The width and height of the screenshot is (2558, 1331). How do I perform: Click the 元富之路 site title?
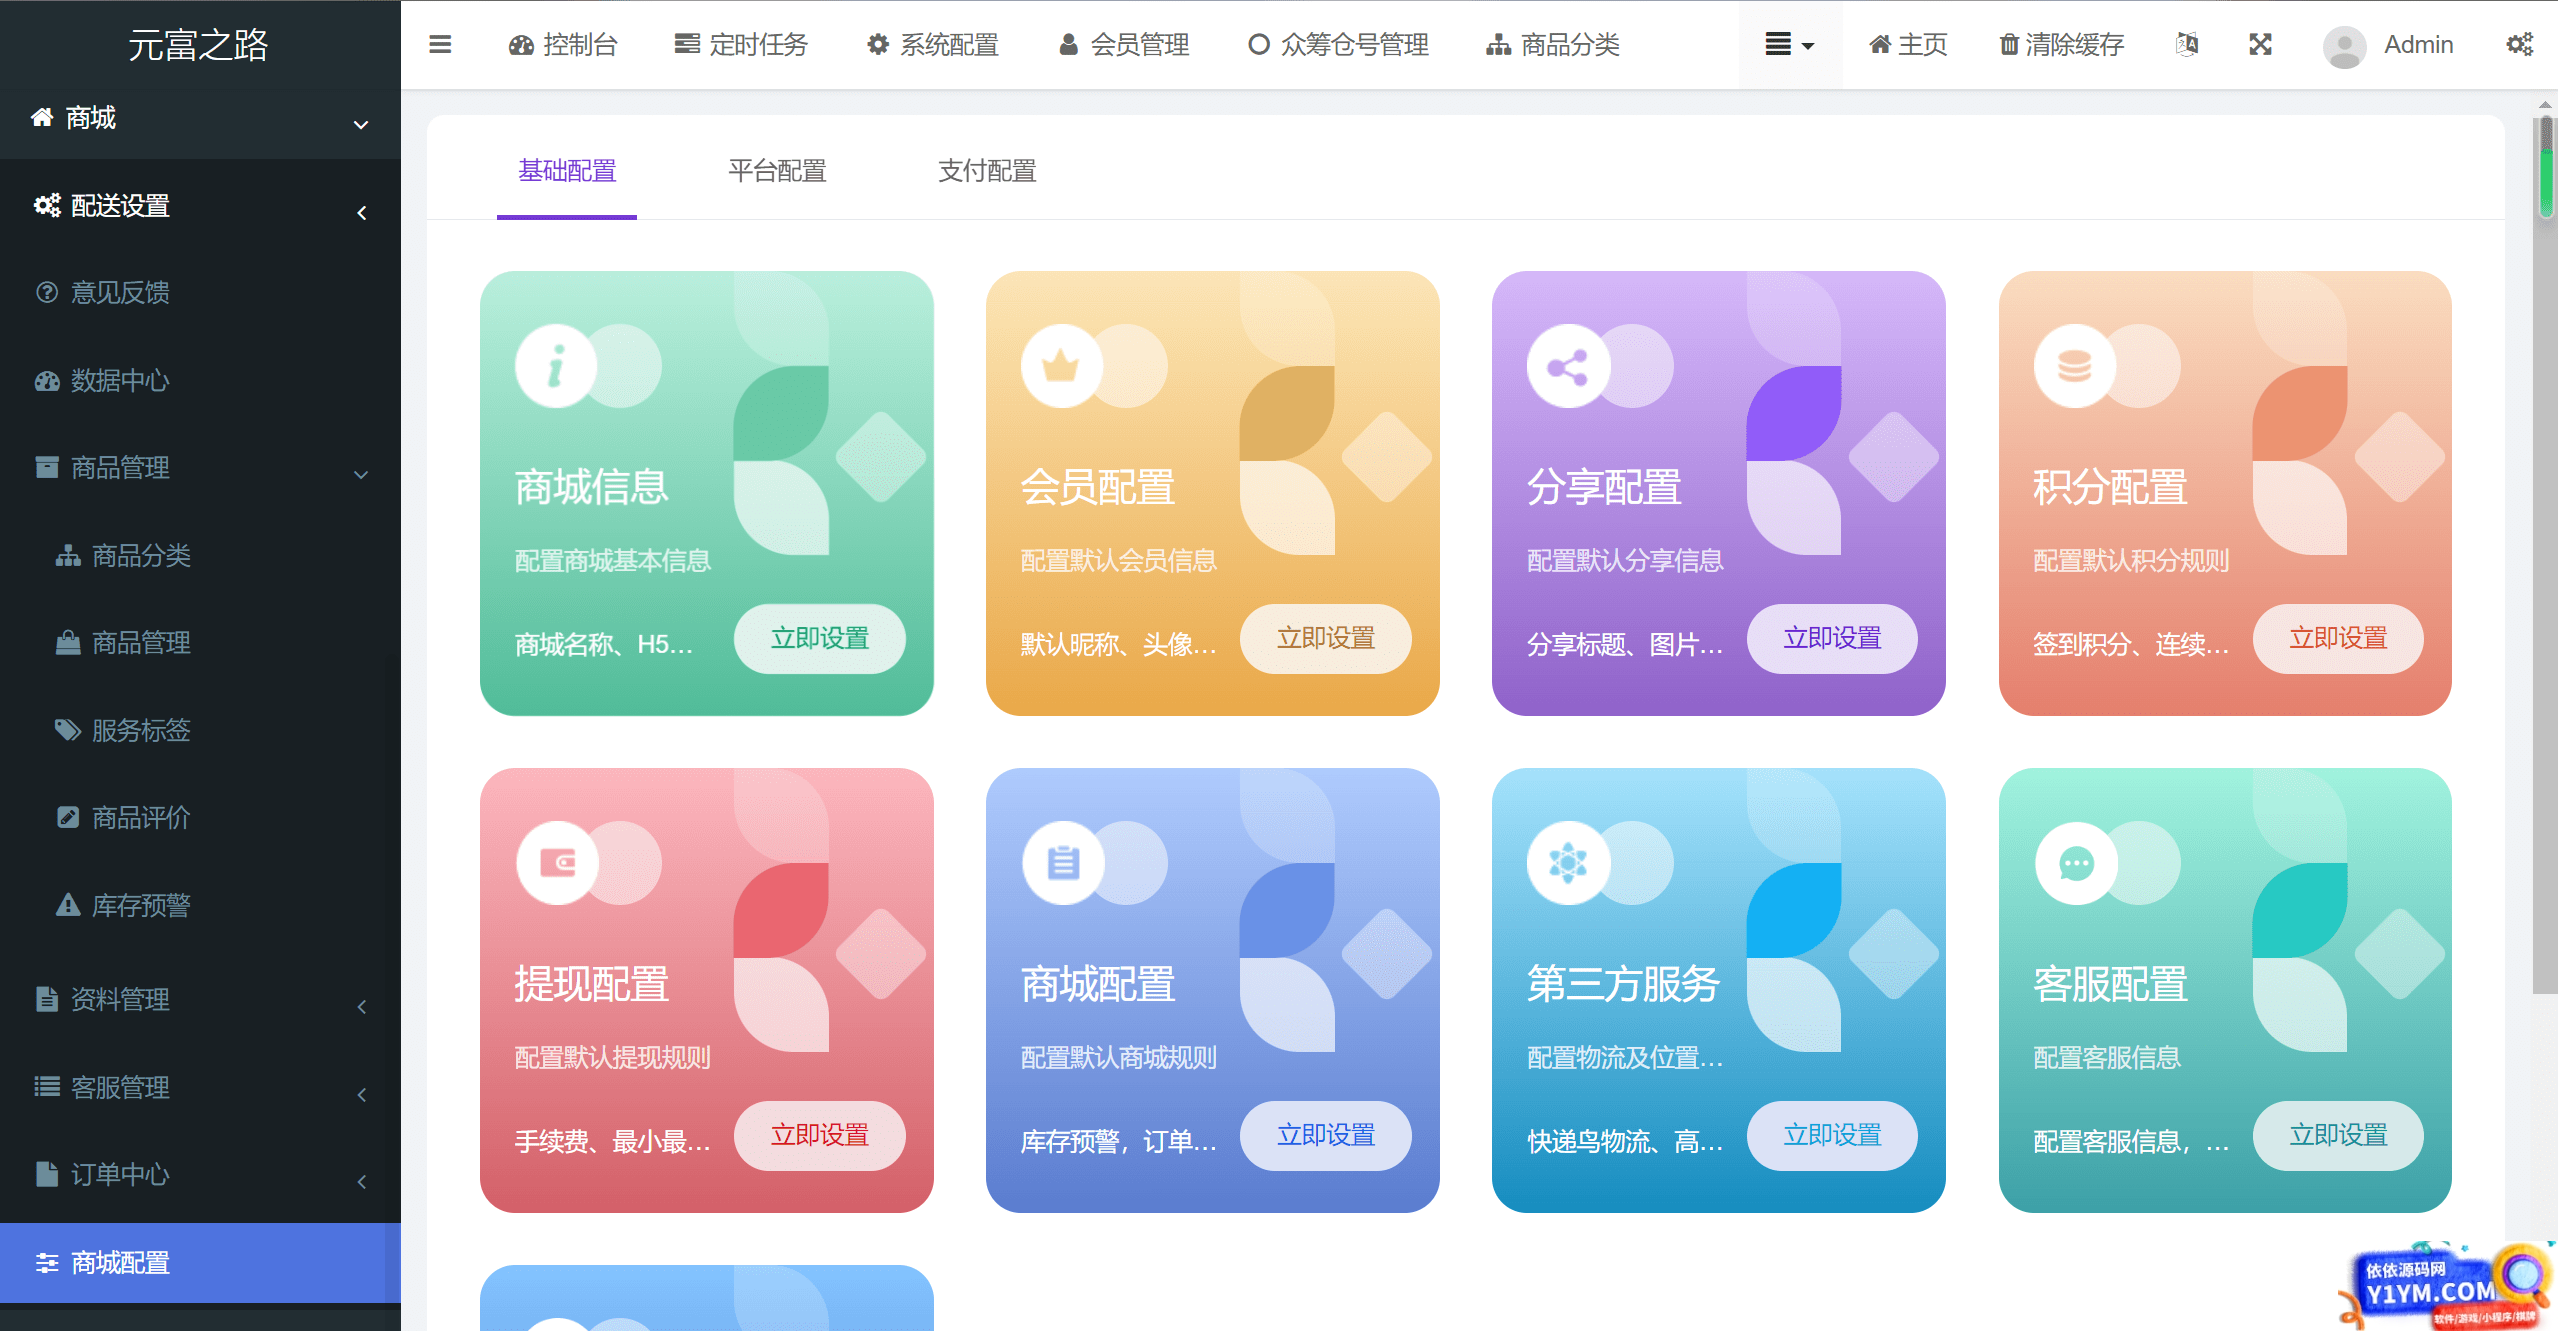[x=198, y=45]
